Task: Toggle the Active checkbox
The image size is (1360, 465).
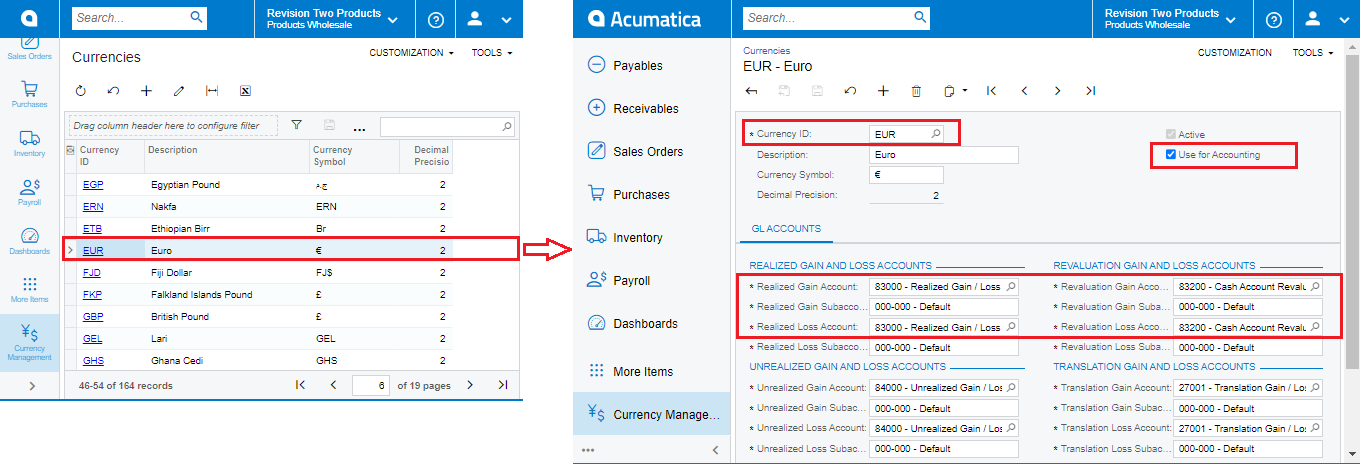Action: pos(1171,134)
